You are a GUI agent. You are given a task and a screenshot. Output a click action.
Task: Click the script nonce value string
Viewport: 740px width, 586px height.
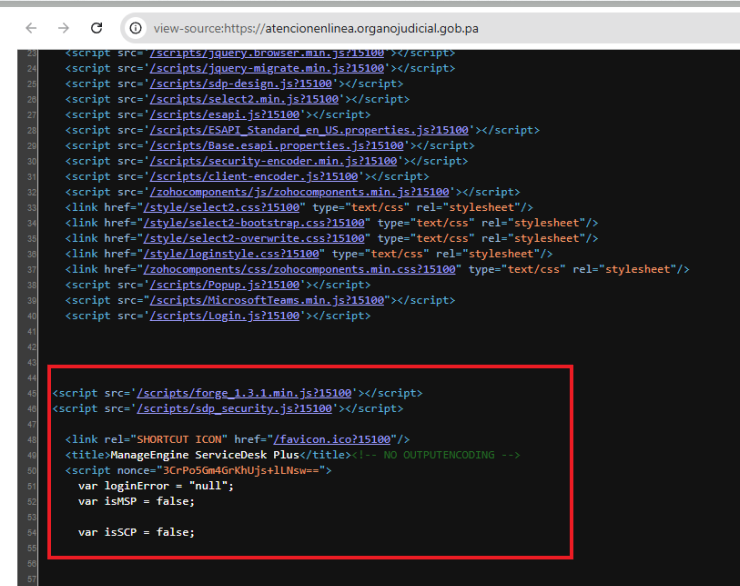pyautogui.click(x=241, y=471)
